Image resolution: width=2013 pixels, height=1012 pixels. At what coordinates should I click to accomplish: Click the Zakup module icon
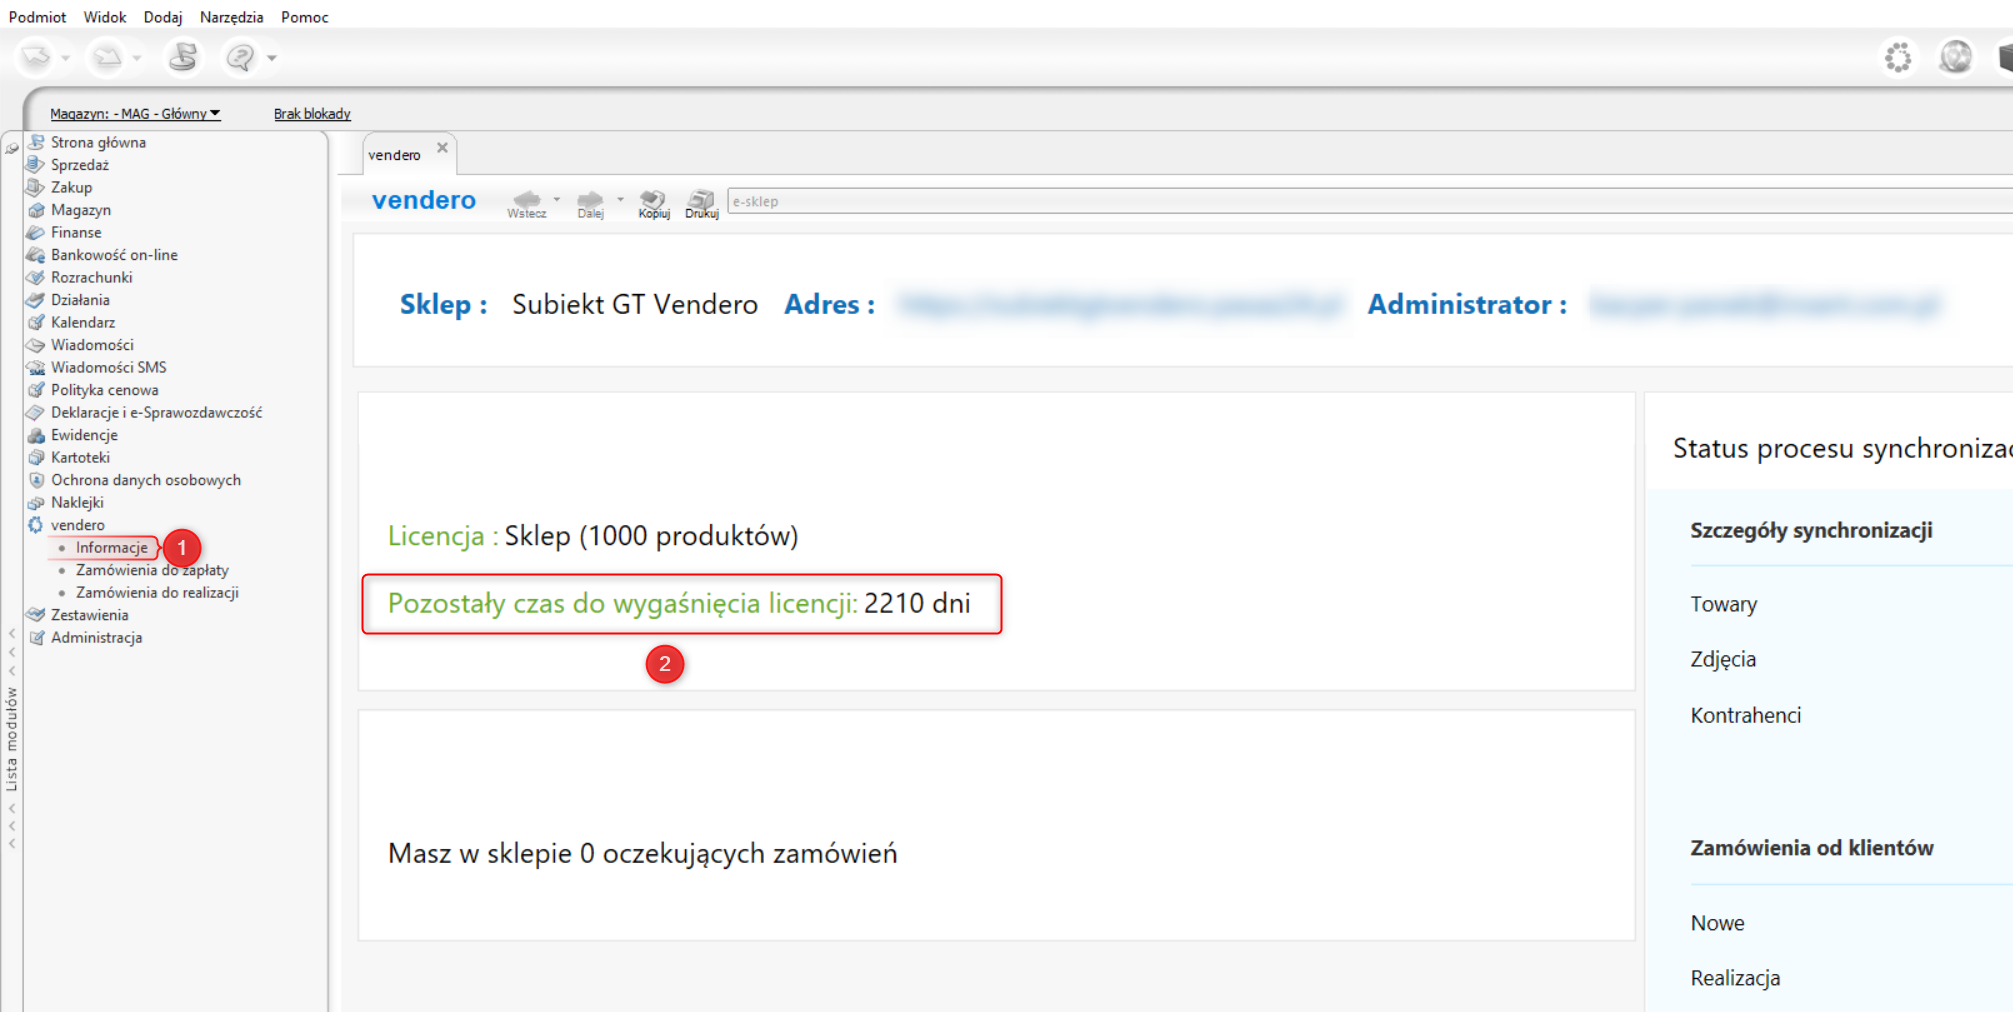37,187
